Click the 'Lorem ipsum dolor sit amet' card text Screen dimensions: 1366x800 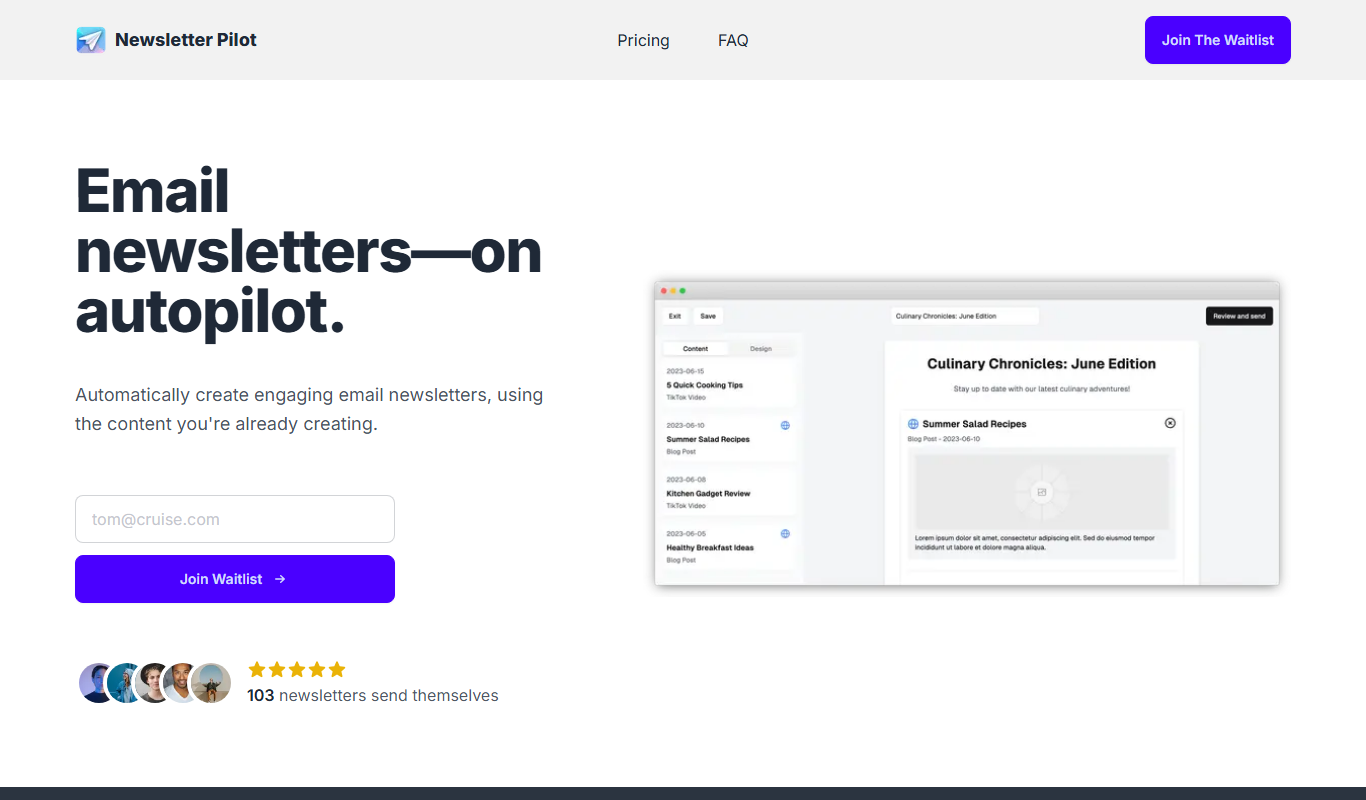(x=1035, y=542)
